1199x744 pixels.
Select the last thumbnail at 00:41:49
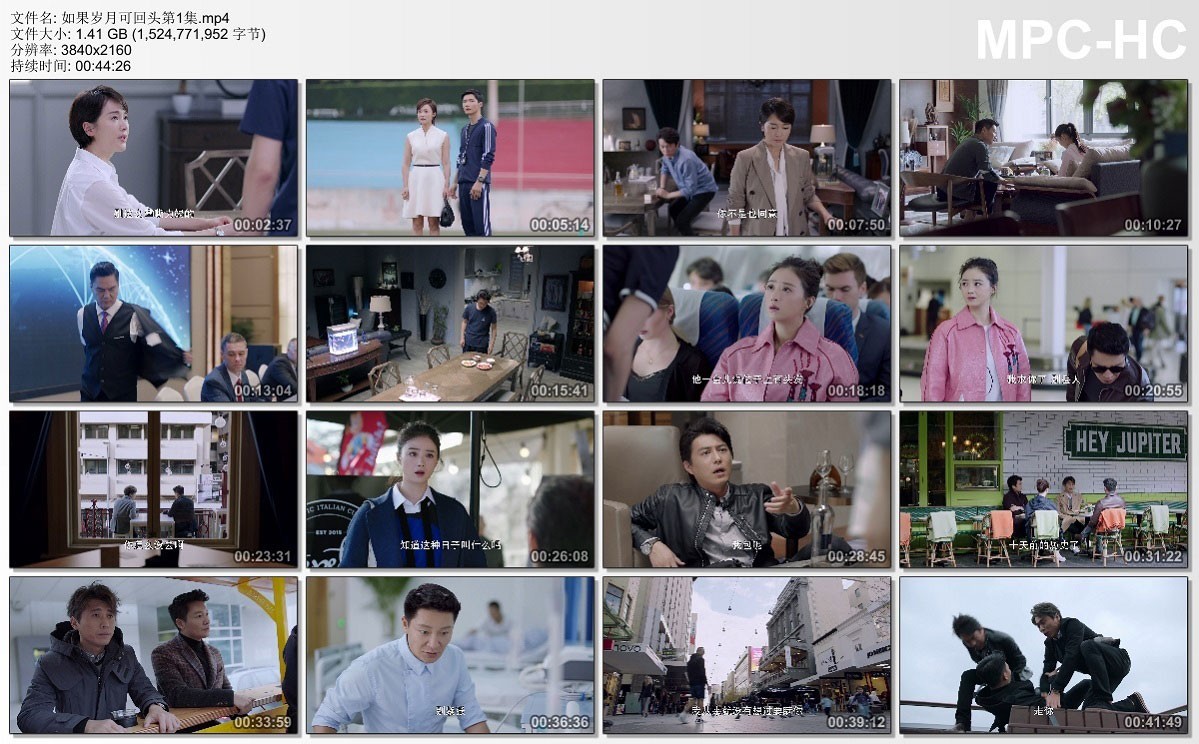1043,655
